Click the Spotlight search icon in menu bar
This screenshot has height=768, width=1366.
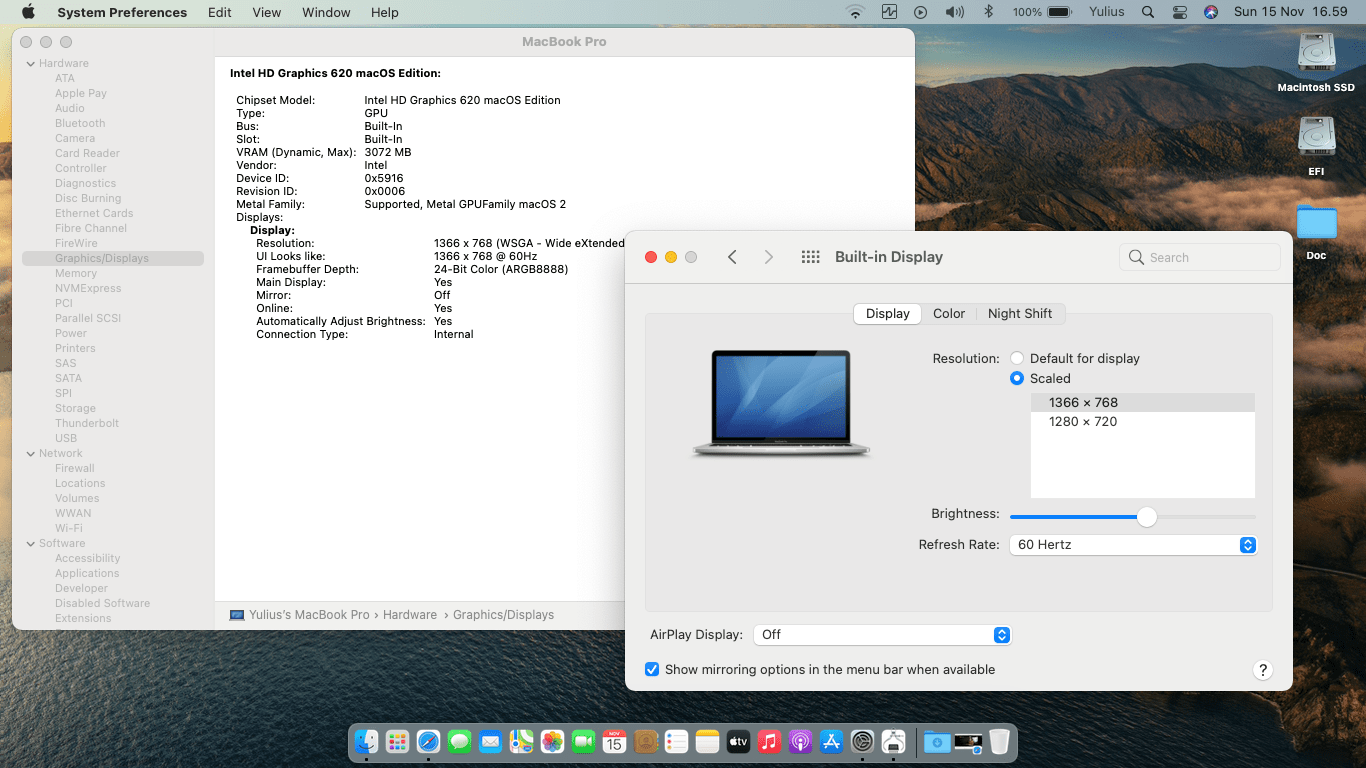1148,12
